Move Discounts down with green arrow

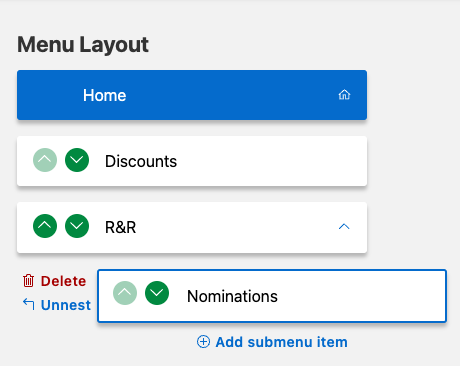[77, 160]
